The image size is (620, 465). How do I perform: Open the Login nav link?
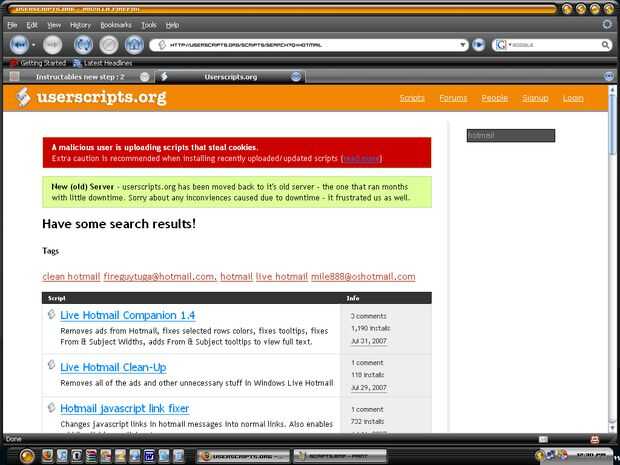click(573, 98)
